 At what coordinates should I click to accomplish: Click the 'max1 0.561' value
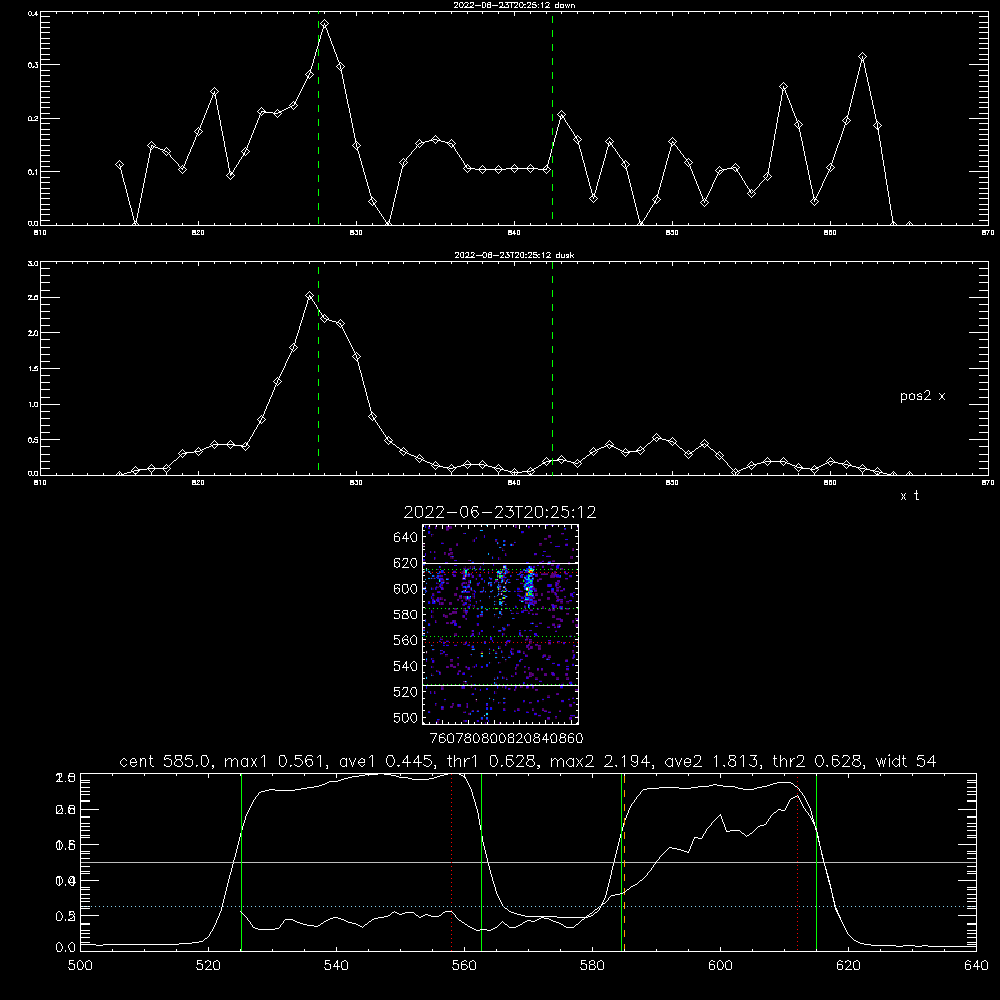(273, 761)
